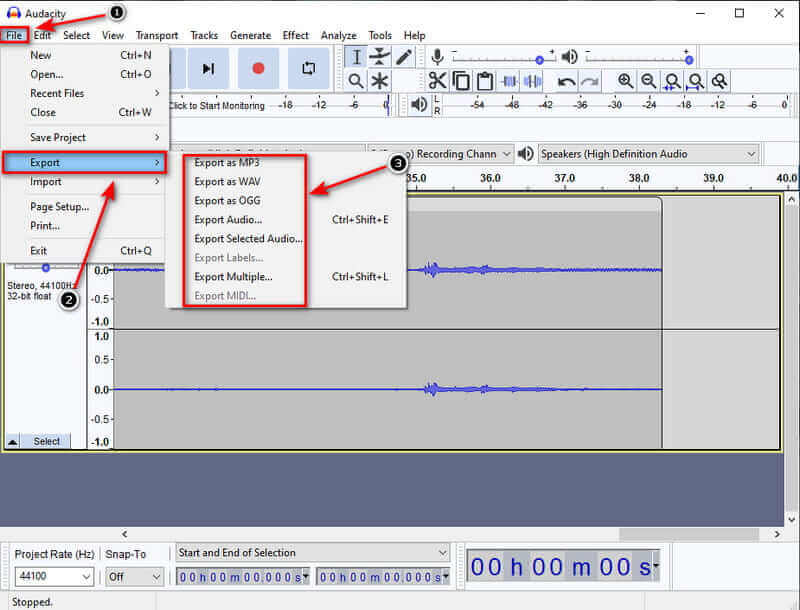Click the Silence audio icon
The height and width of the screenshot is (610, 800).
[x=532, y=81]
